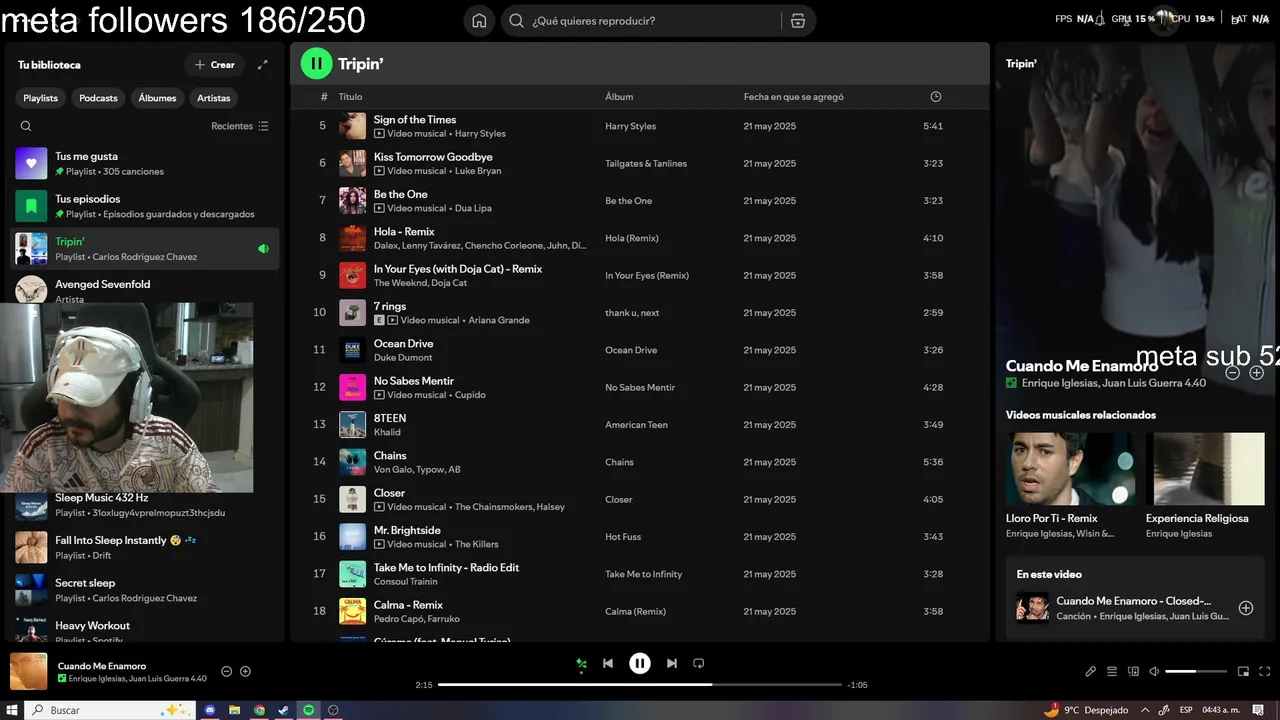The height and width of the screenshot is (720, 1280).
Task: Open Dua Lipa artist link
Action: [x=475, y=208]
